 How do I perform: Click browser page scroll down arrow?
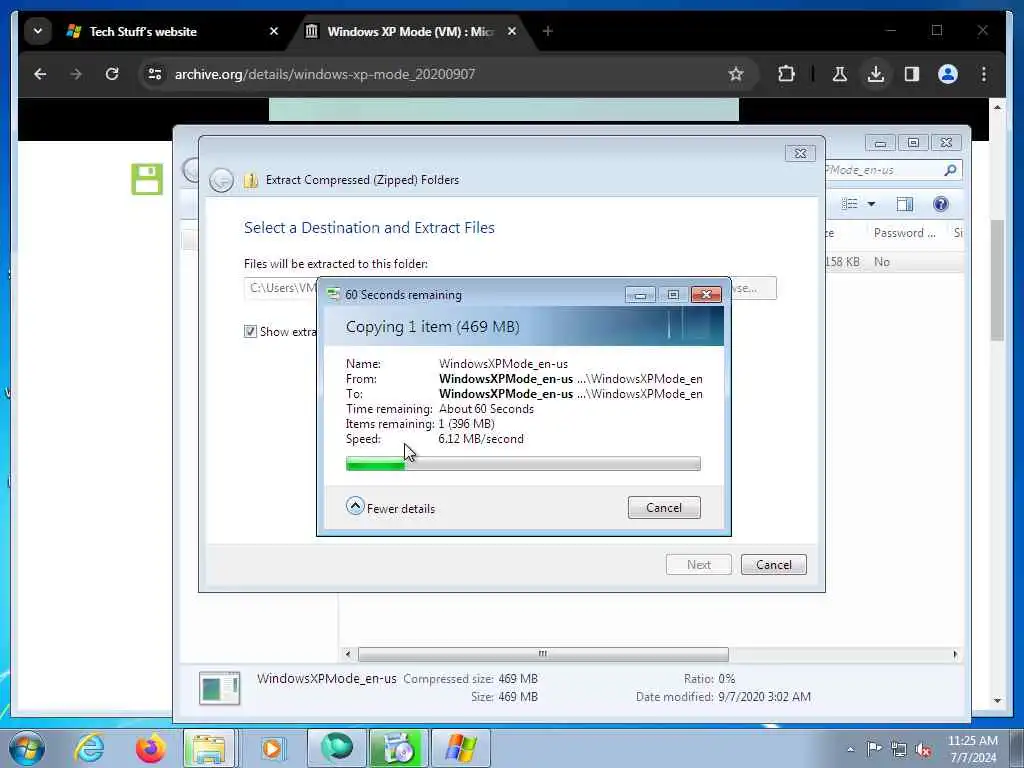coord(997,700)
